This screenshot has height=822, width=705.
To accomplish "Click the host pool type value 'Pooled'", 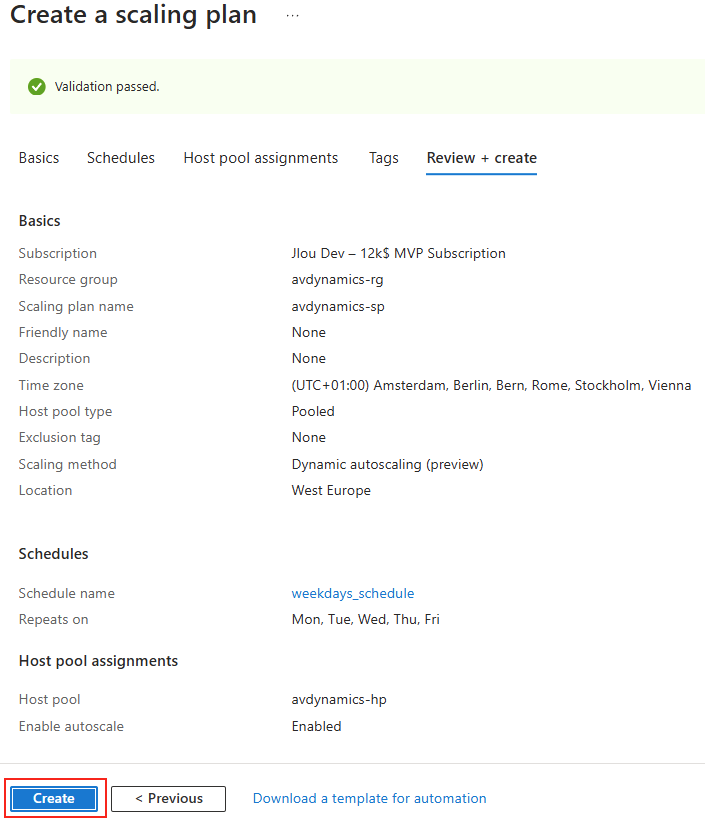I will coord(313,412).
